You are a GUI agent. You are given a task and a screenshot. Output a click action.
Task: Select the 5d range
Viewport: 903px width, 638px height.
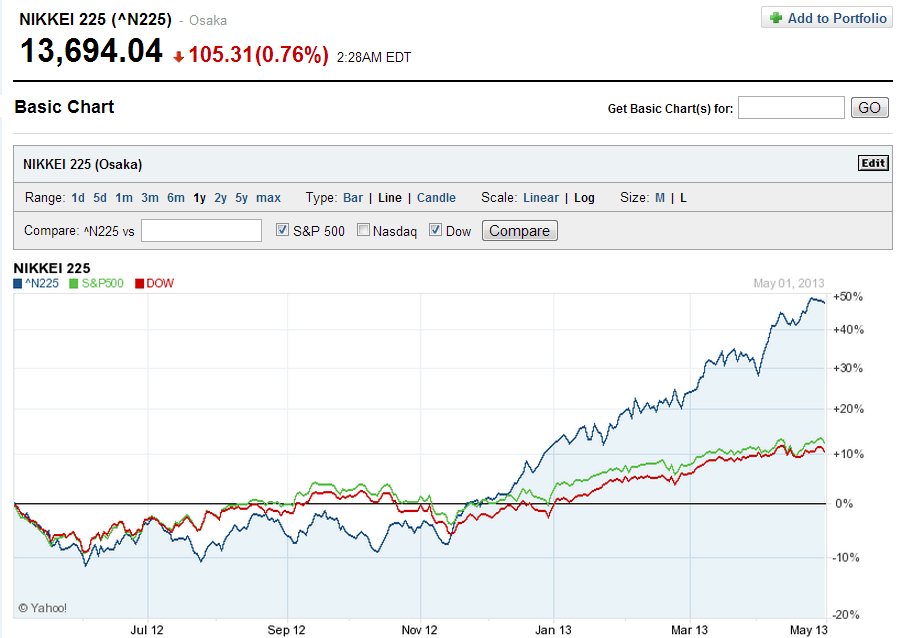pyautogui.click(x=100, y=198)
